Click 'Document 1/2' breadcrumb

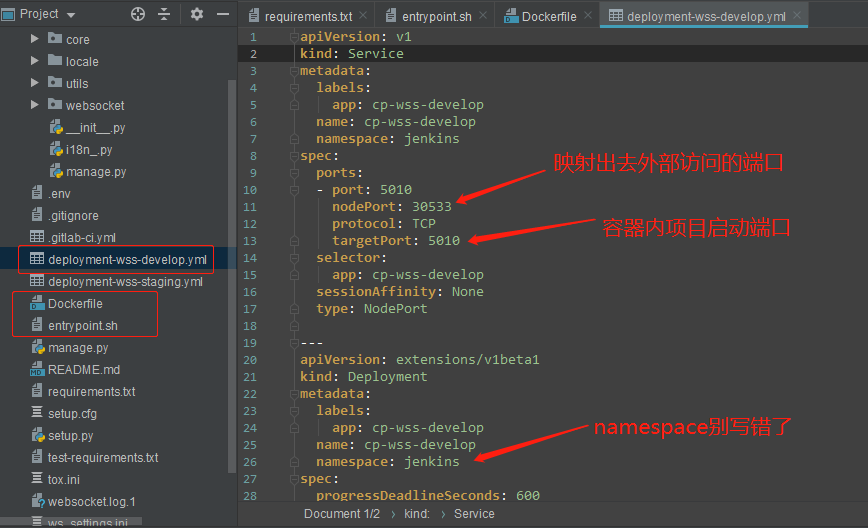pos(342,514)
